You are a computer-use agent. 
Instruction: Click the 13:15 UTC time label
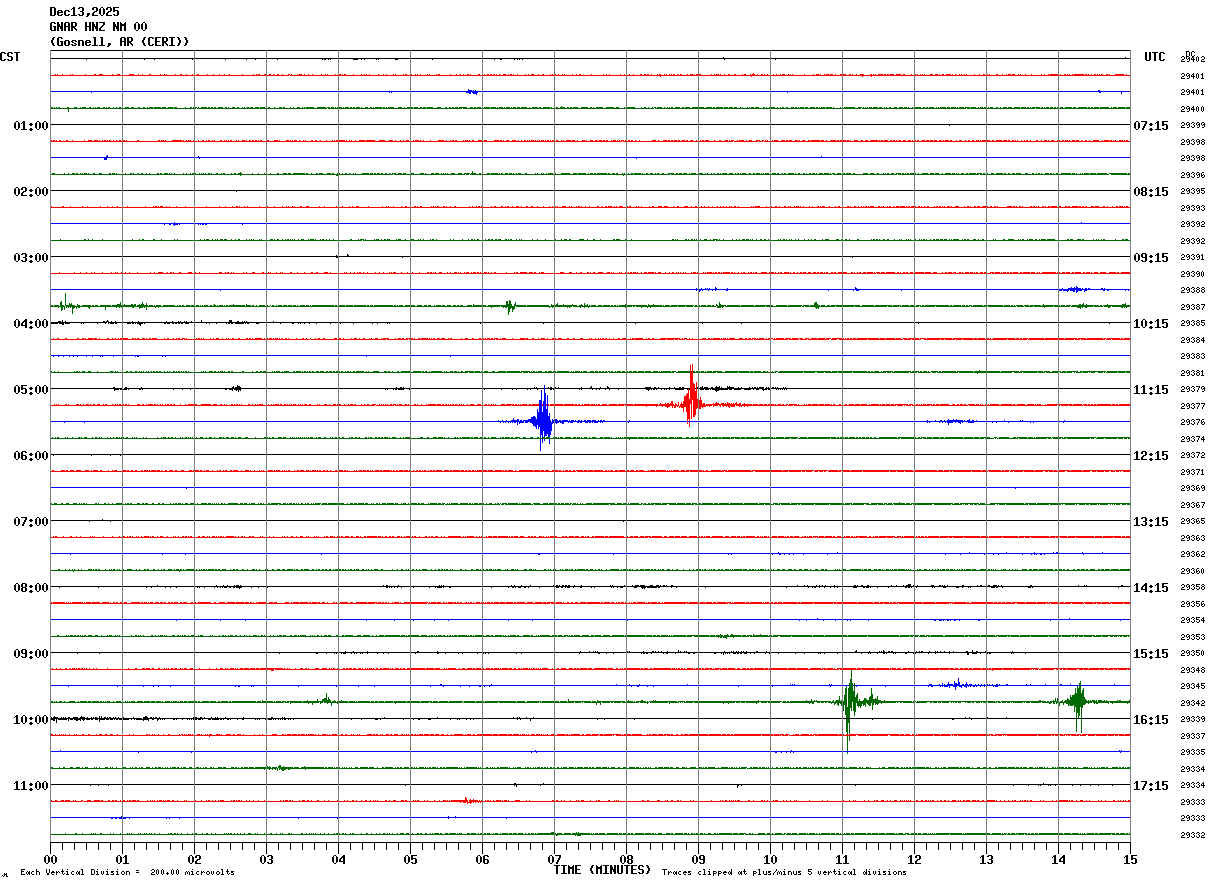[1151, 521]
